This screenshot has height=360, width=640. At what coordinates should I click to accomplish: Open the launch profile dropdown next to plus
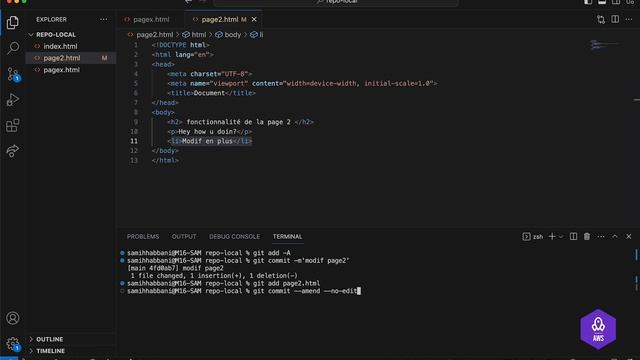pos(561,237)
